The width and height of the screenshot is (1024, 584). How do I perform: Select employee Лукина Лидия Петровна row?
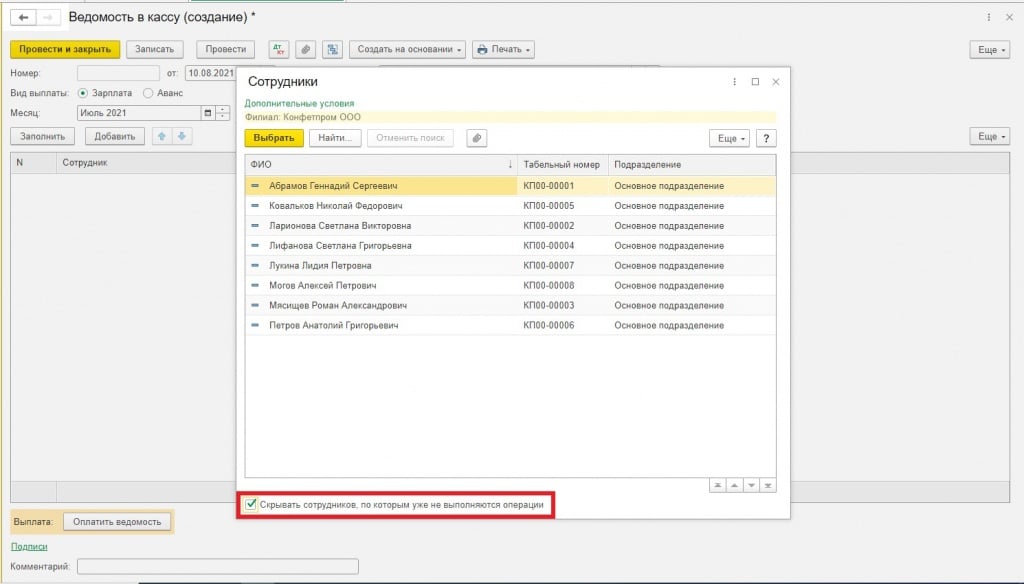coord(320,265)
